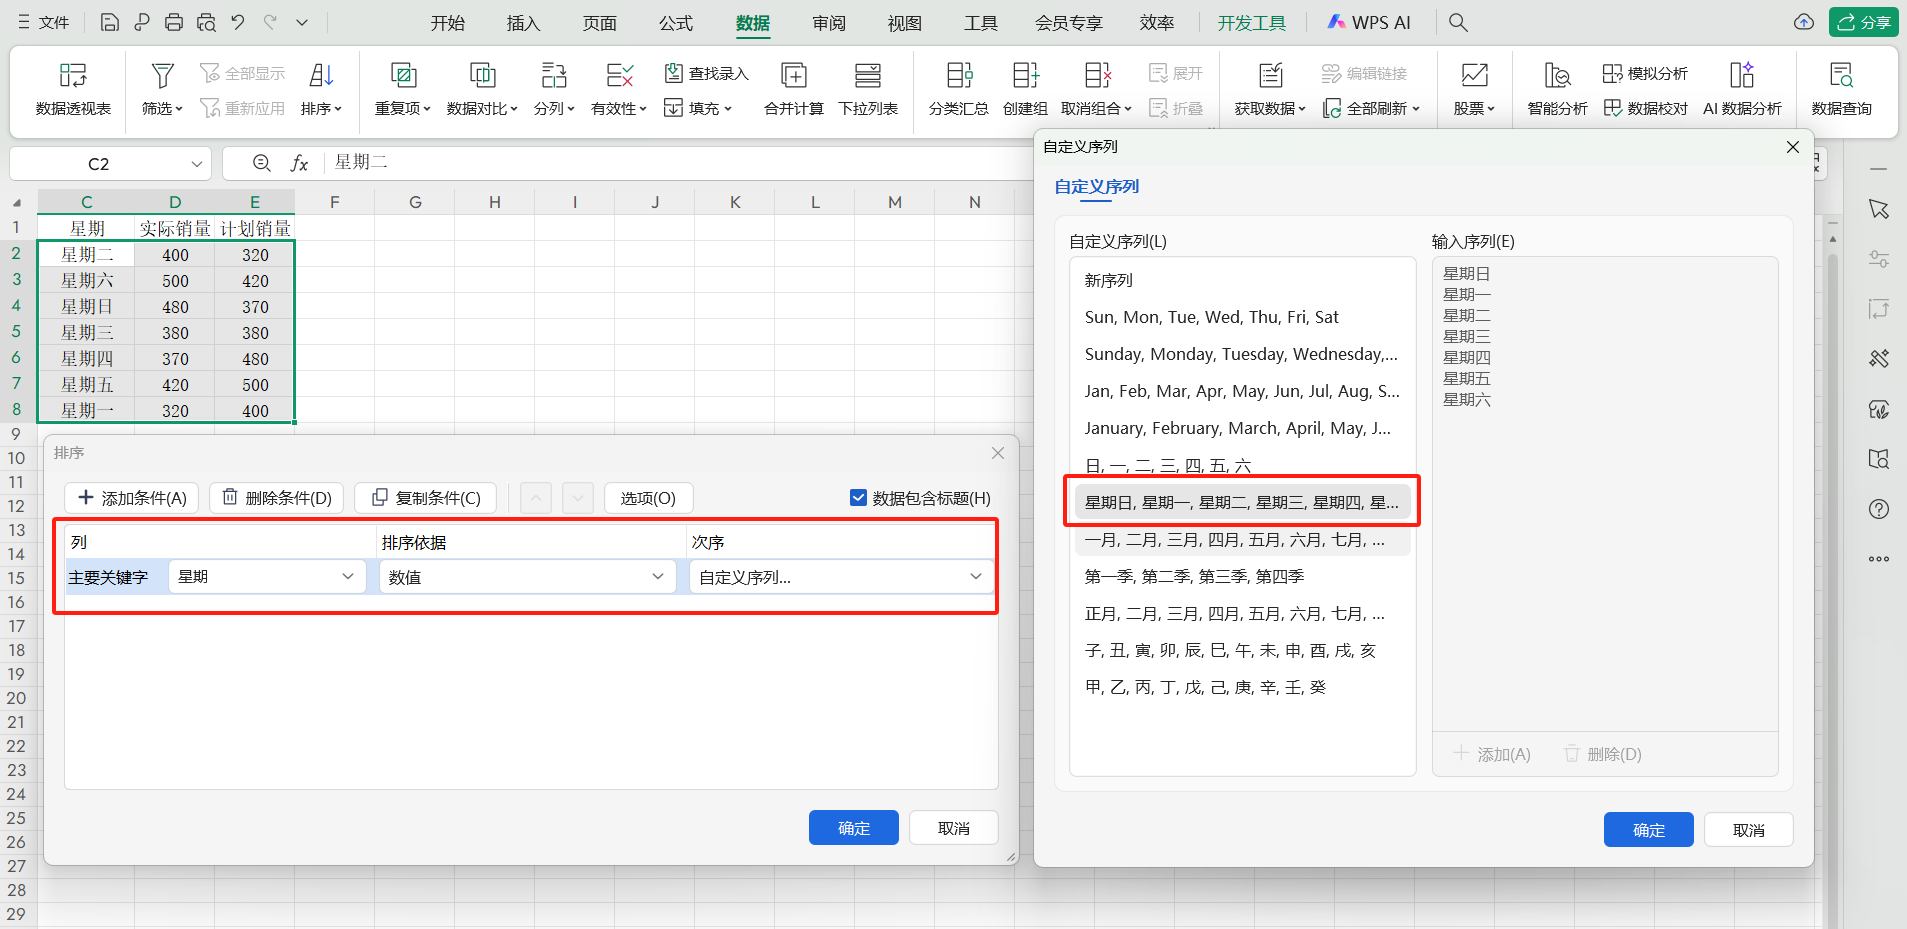Open the 排序依据 dropdown showing 数值
Viewport: 1907px width, 929px height.
(527, 577)
